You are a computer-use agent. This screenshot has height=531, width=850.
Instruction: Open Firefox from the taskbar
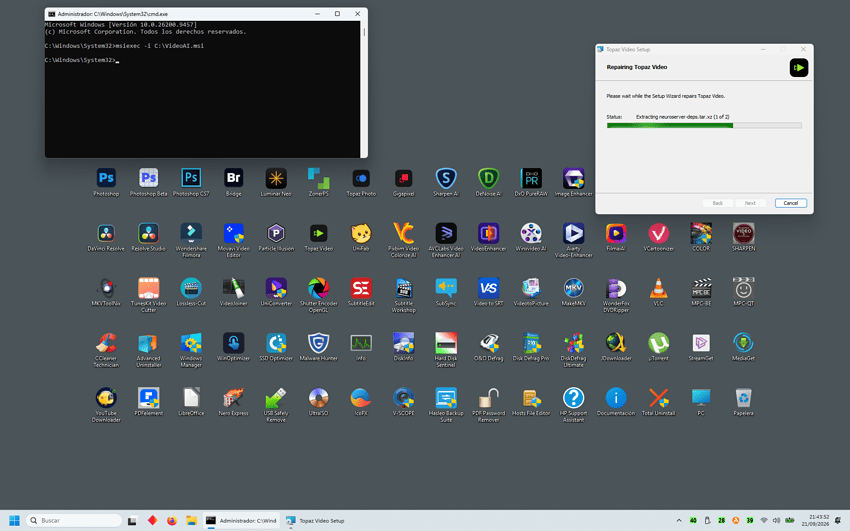click(x=172, y=521)
